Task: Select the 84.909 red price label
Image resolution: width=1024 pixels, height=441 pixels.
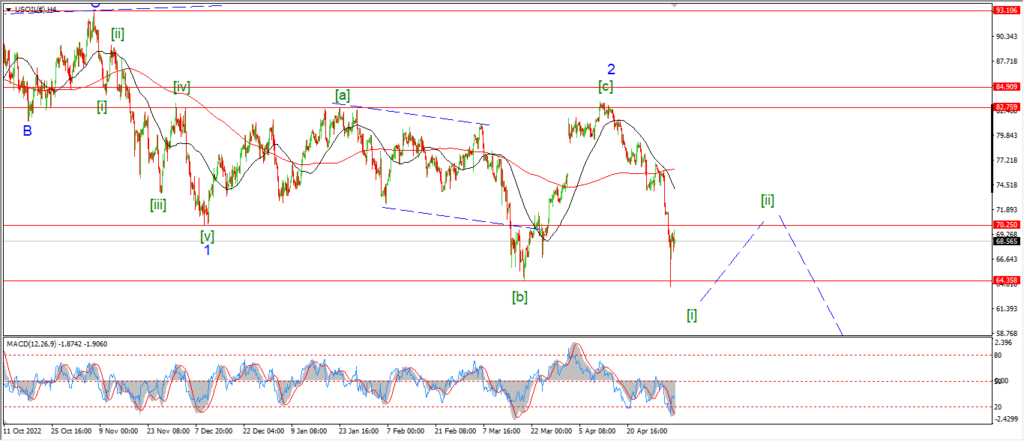Action: (1006, 87)
